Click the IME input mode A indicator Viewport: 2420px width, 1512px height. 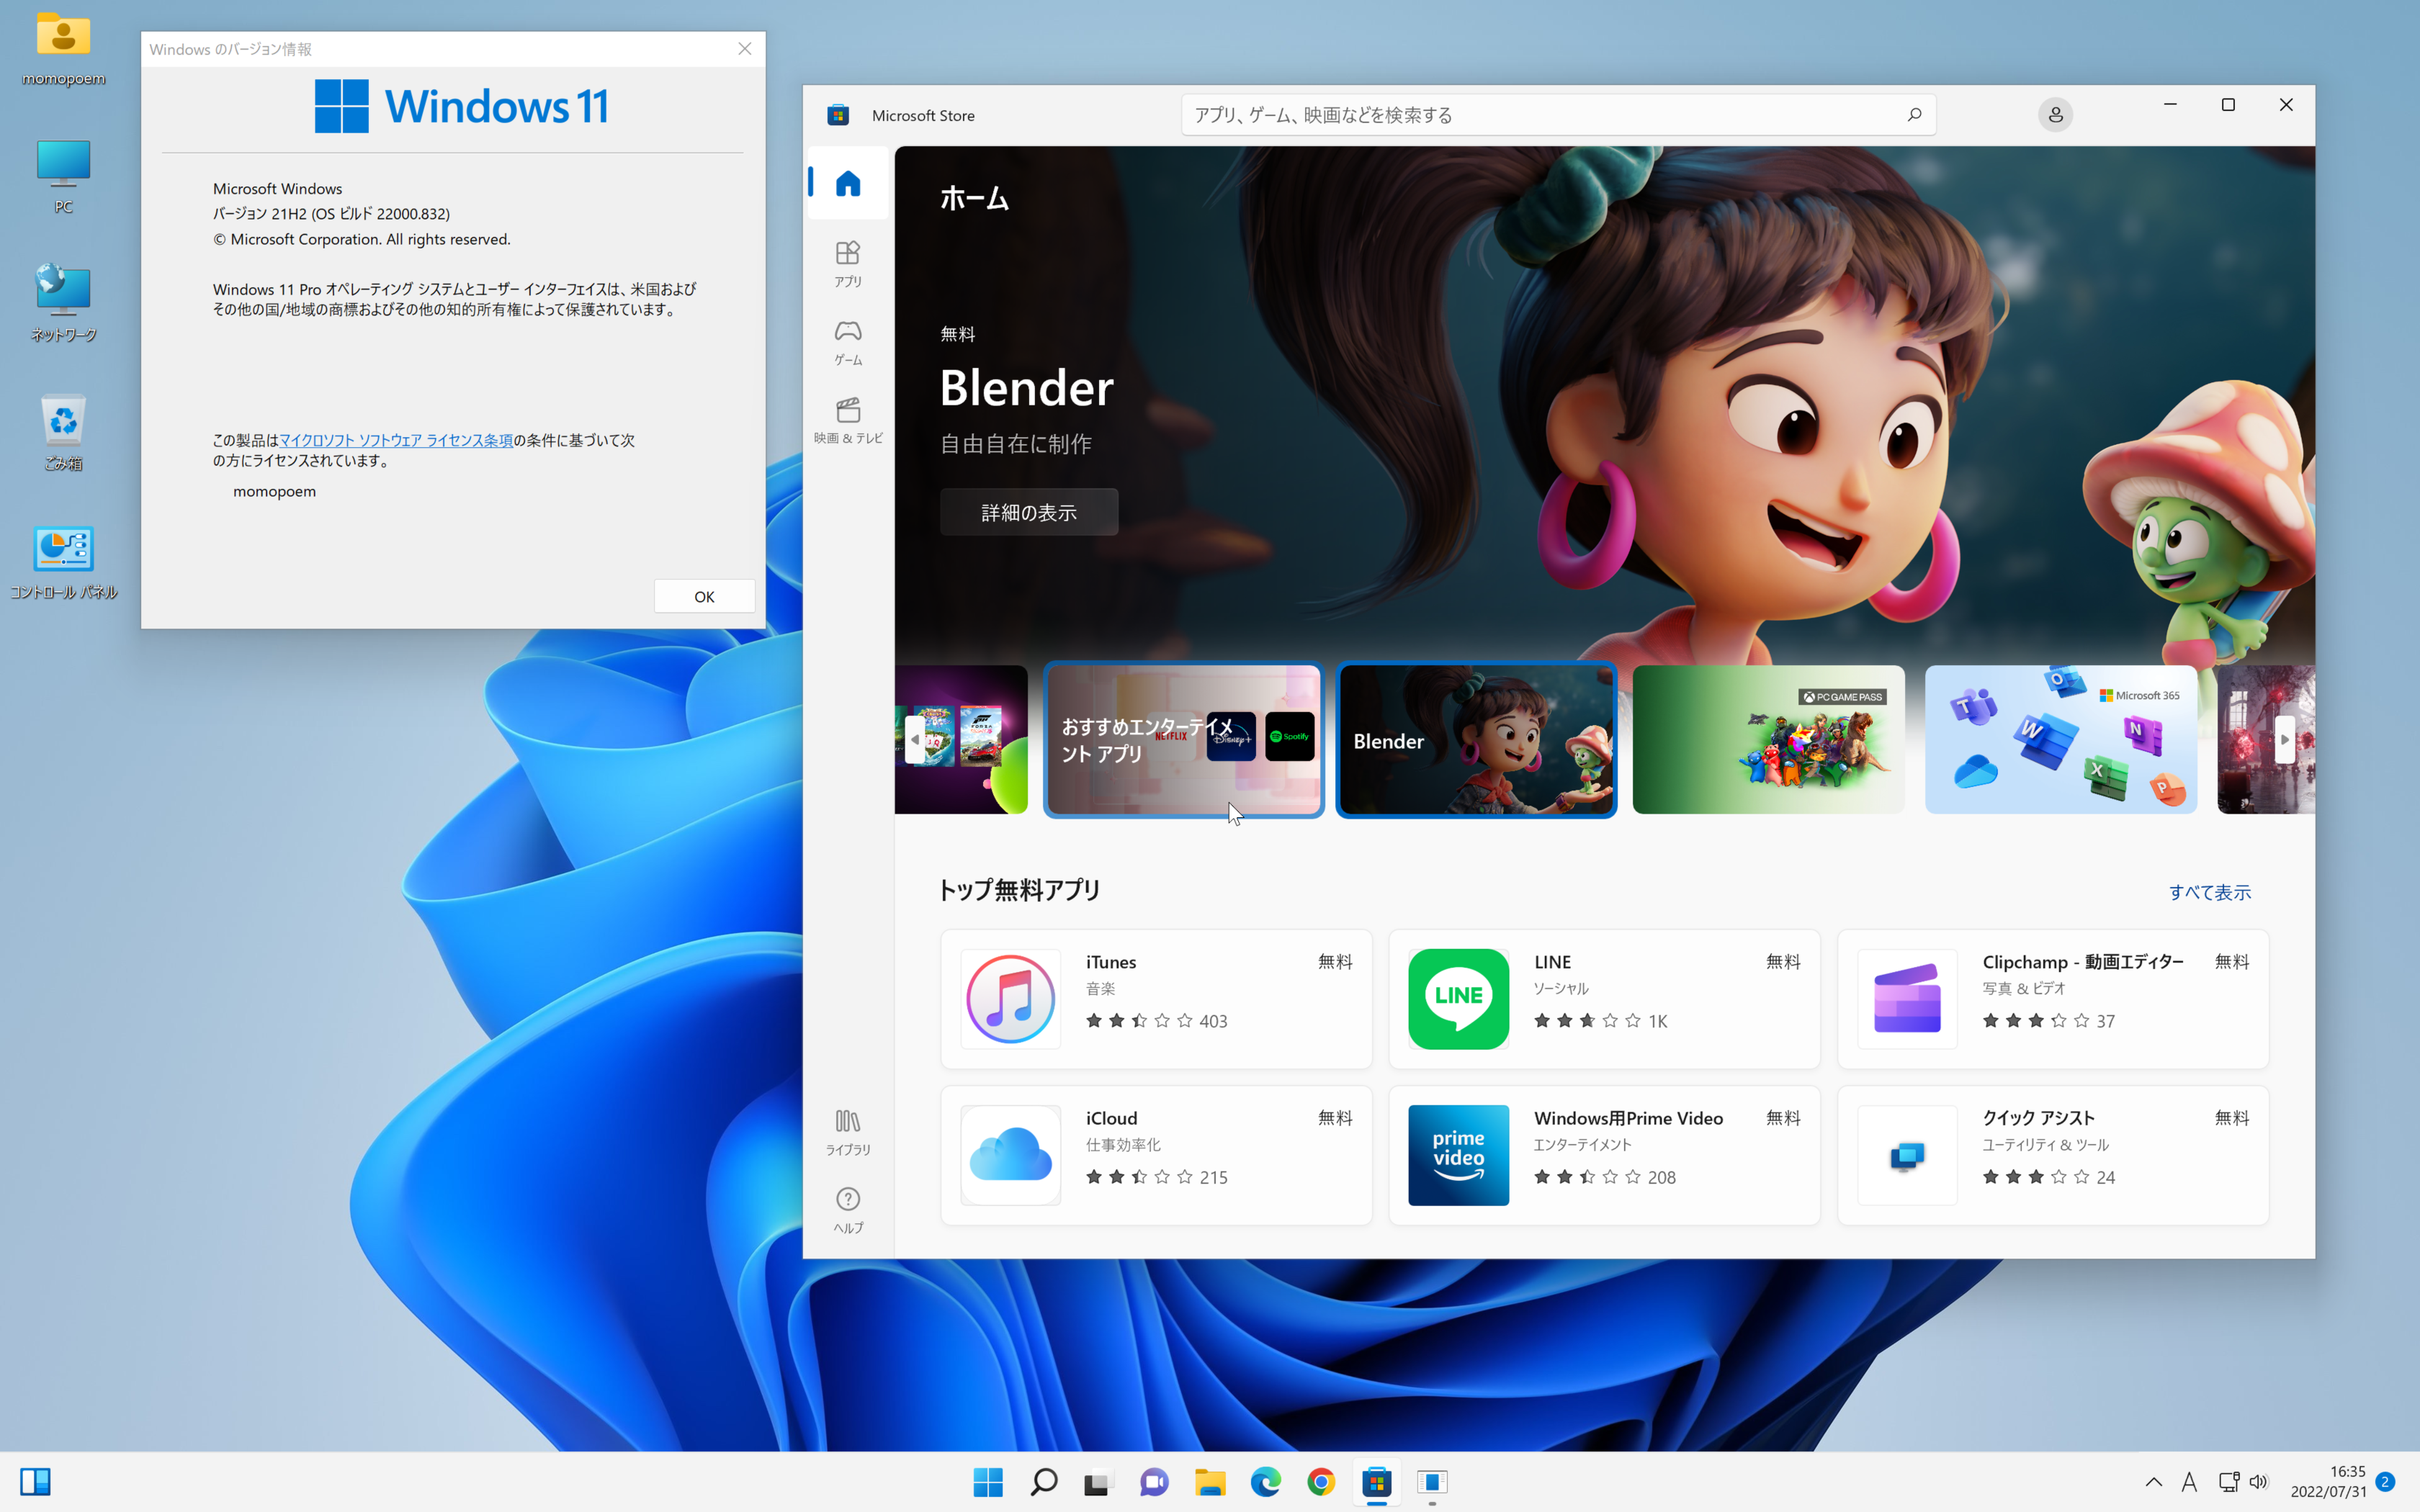click(x=2190, y=1482)
